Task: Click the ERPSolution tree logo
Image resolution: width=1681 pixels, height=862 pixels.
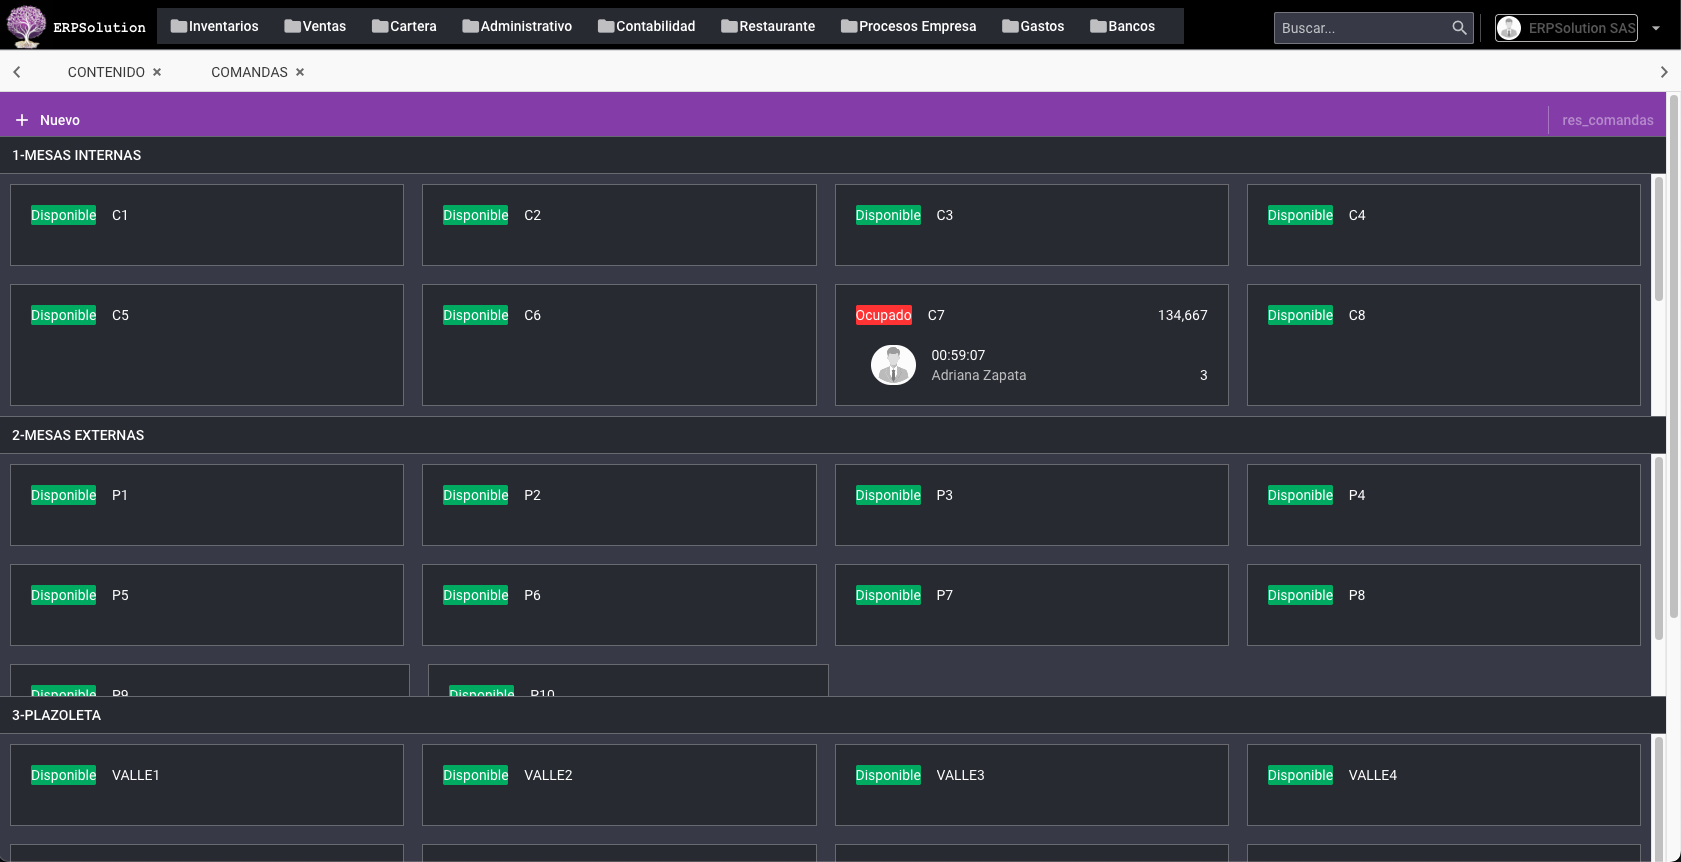Action: click(26, 26)
